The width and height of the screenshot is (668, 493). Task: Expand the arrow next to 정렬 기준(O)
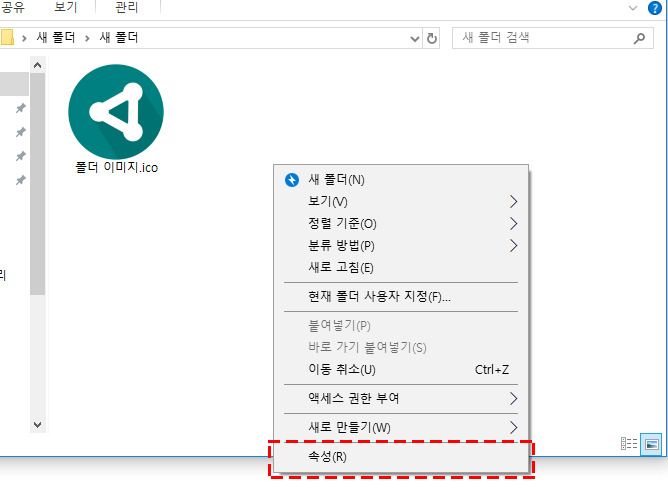(513, 224)
